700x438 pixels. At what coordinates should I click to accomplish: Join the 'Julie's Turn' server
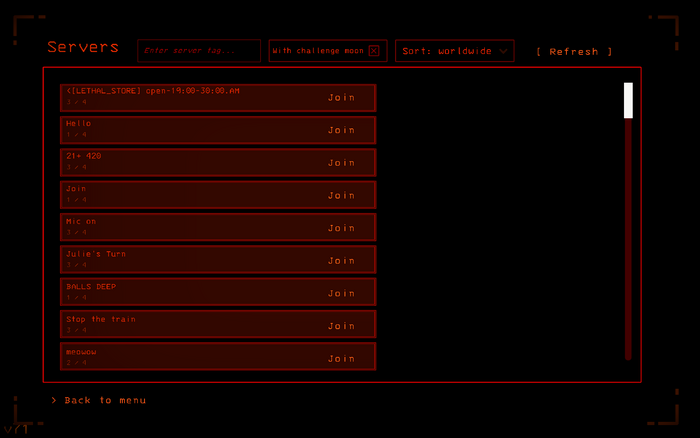point(341,261)
